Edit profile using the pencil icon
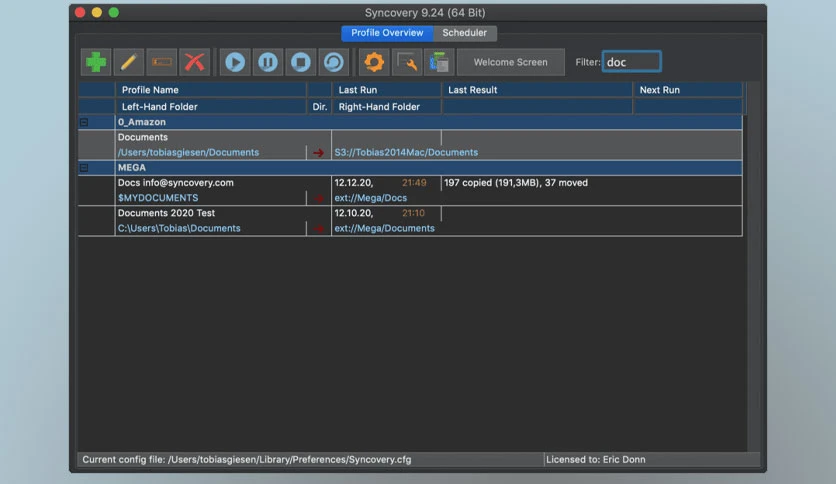Viewport: 836px width, 484px height. (x=128, y=62)
